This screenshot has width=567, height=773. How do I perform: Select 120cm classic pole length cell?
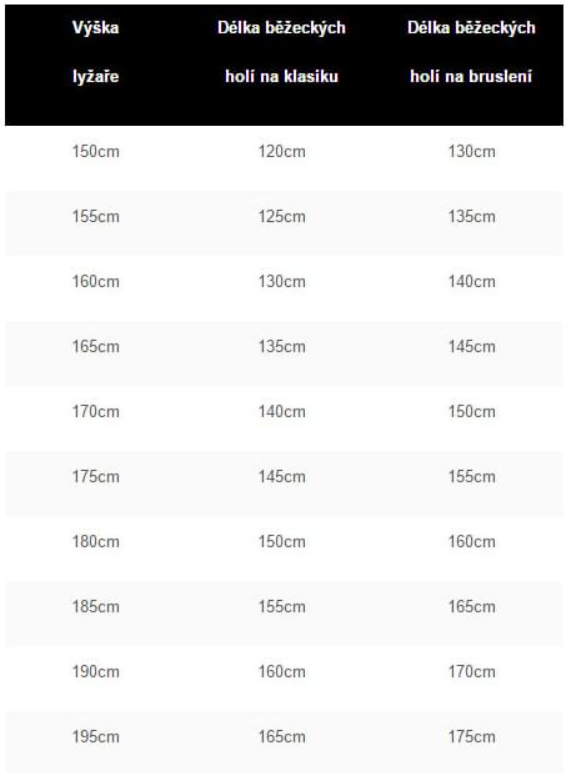[282, 151]
